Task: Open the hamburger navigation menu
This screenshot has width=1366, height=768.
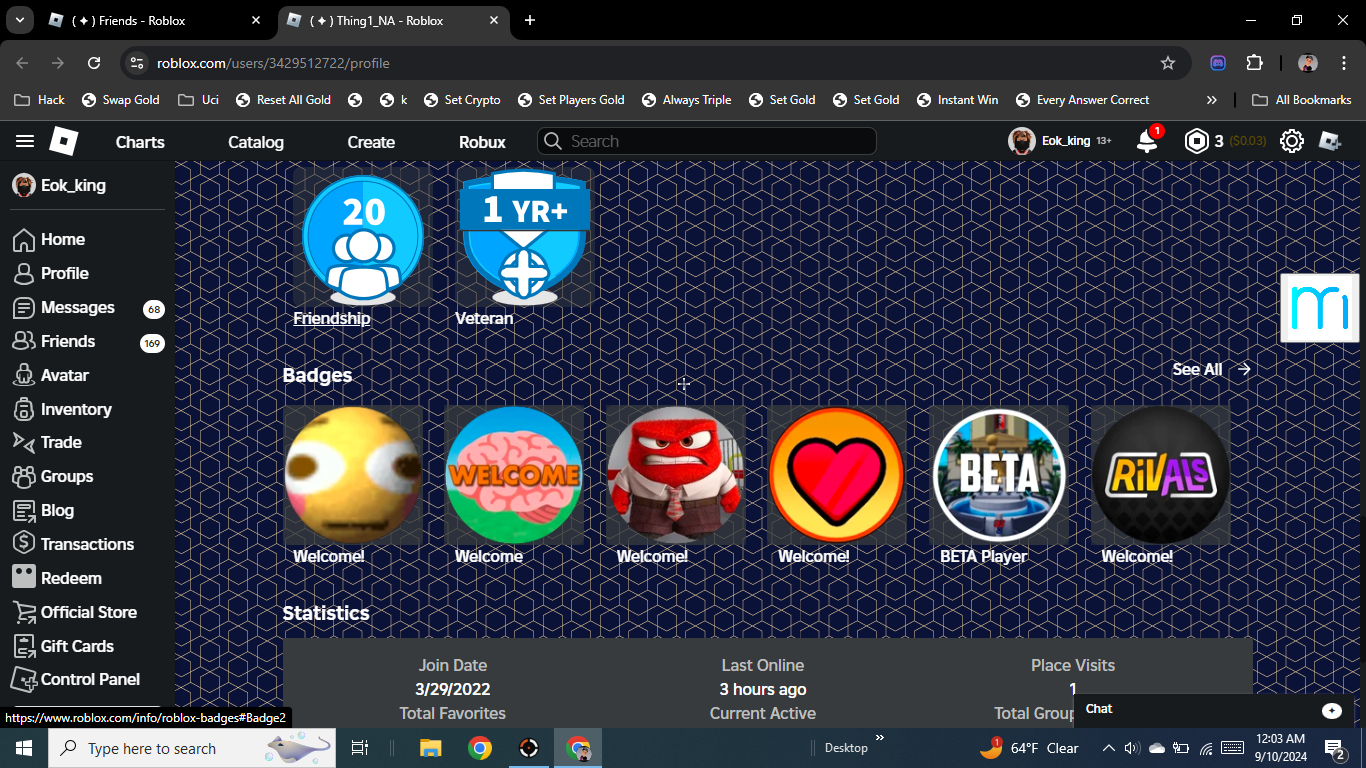Action: click(x=25, y=142)
